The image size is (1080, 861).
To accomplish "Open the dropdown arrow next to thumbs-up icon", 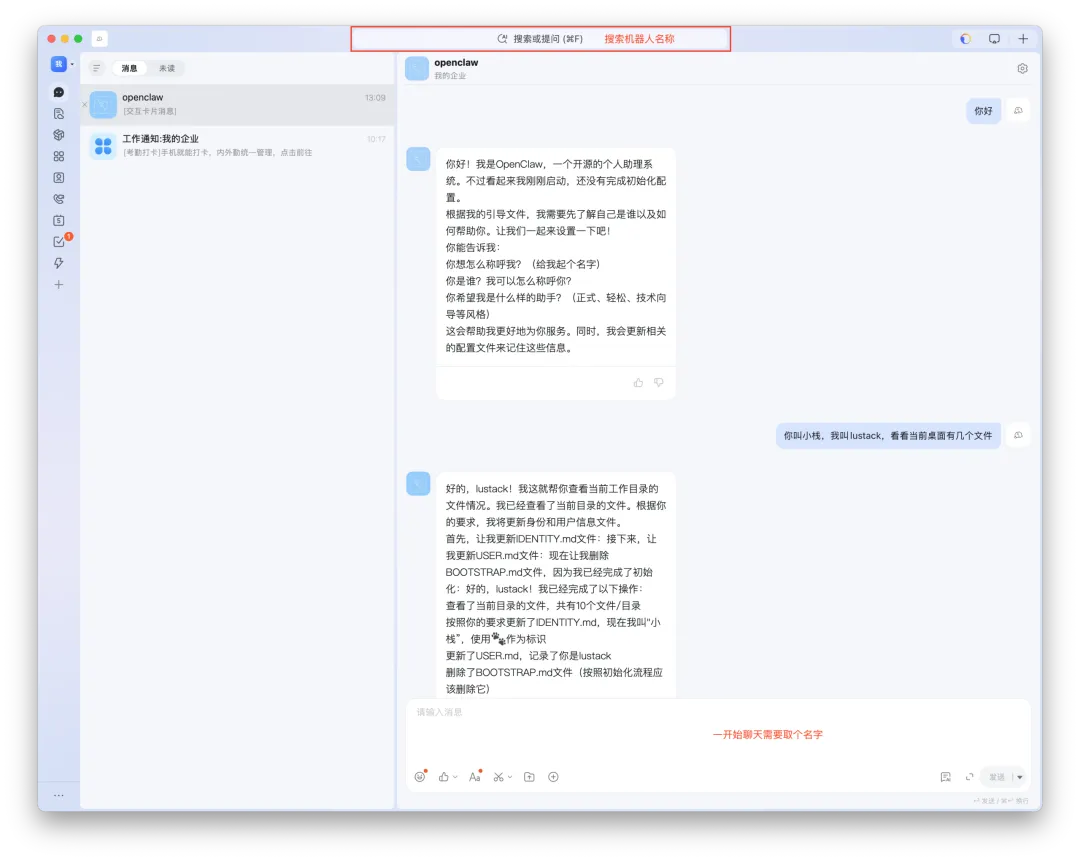I will pyautogui.click(x=455, y=777).
